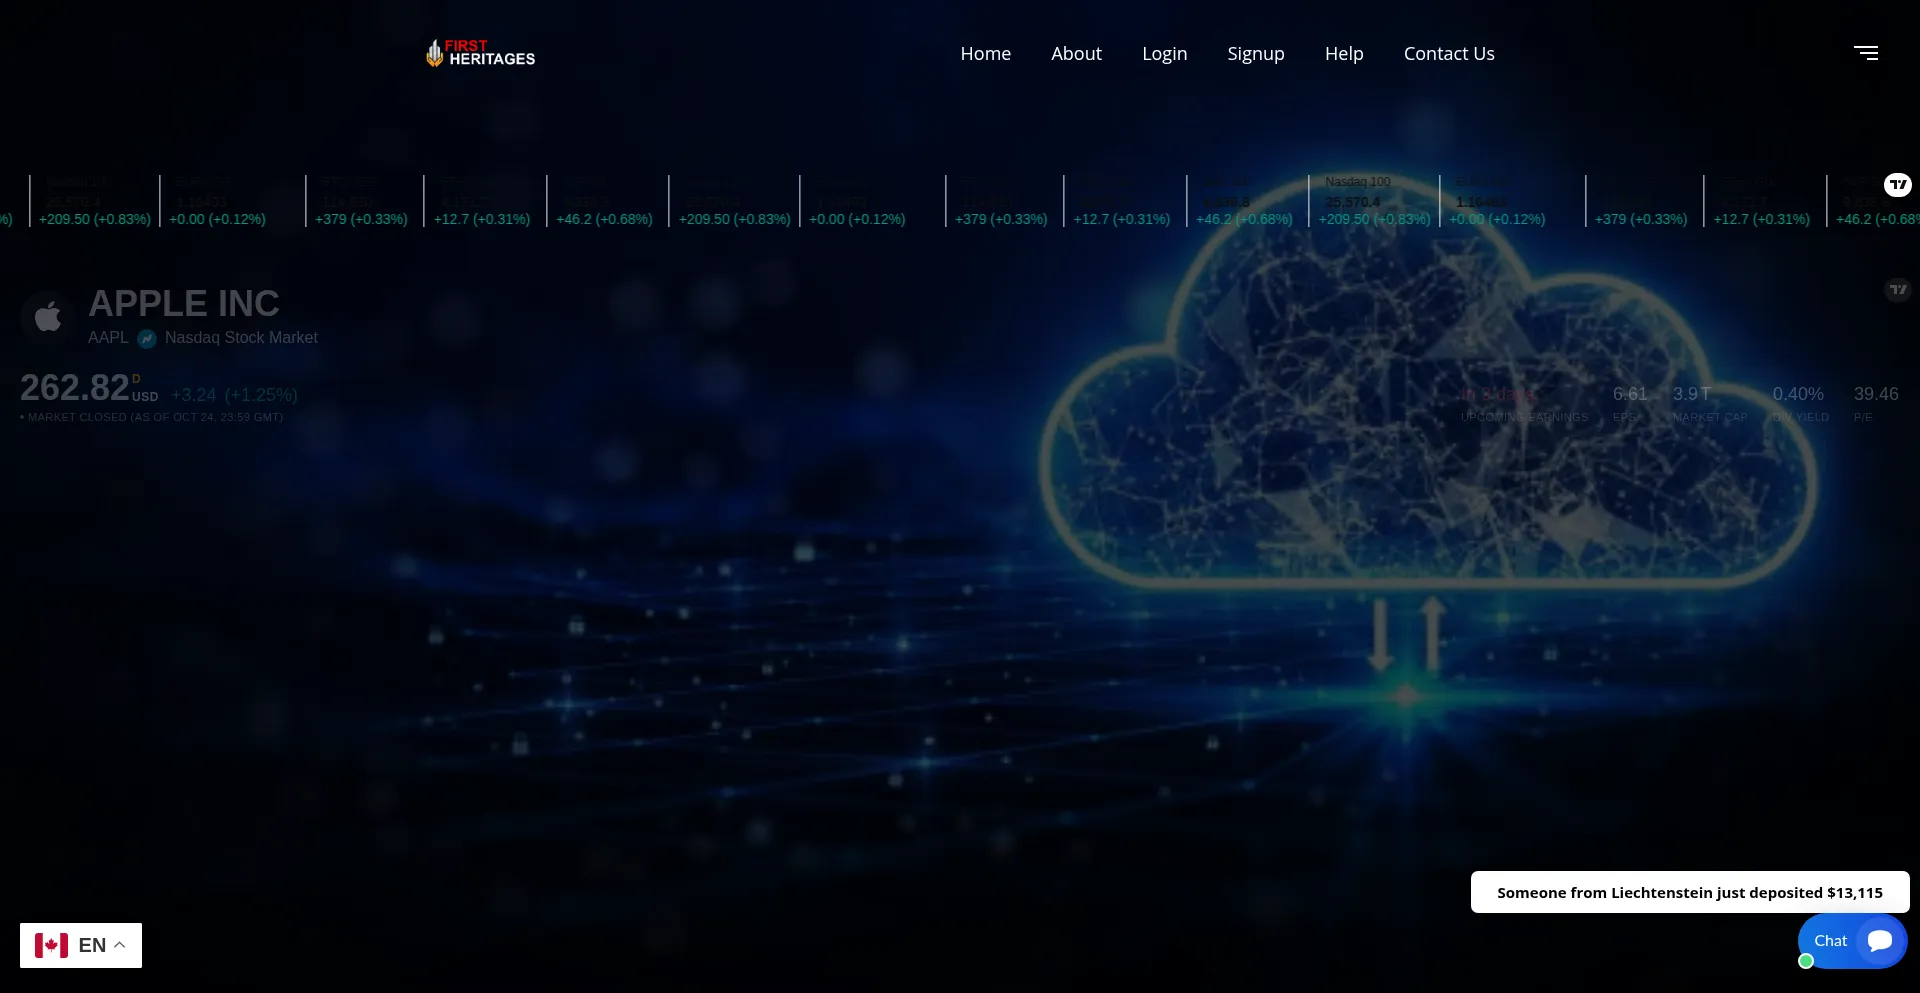Click the Contact Us link
The height and width of the screenshot is (993, 1920).
tap(1448, 54)
